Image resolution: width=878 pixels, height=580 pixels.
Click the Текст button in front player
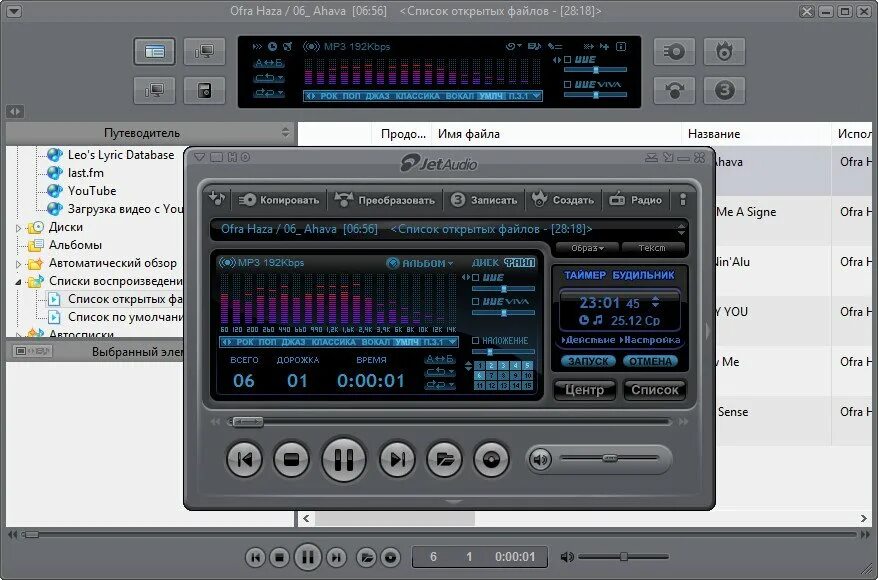pyautogui.click(x=652, y=248)
